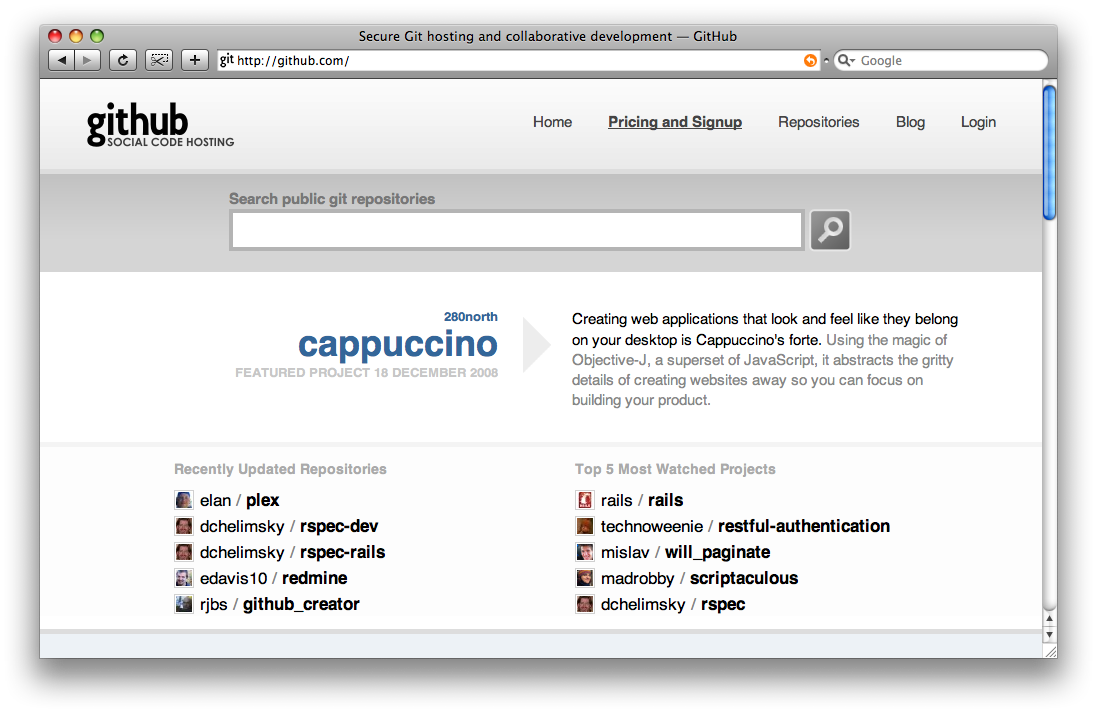Viewport: 1097px width, 713px height.
Task: Click the scrollbar up arrow
Action: [x=1049, y=619]
